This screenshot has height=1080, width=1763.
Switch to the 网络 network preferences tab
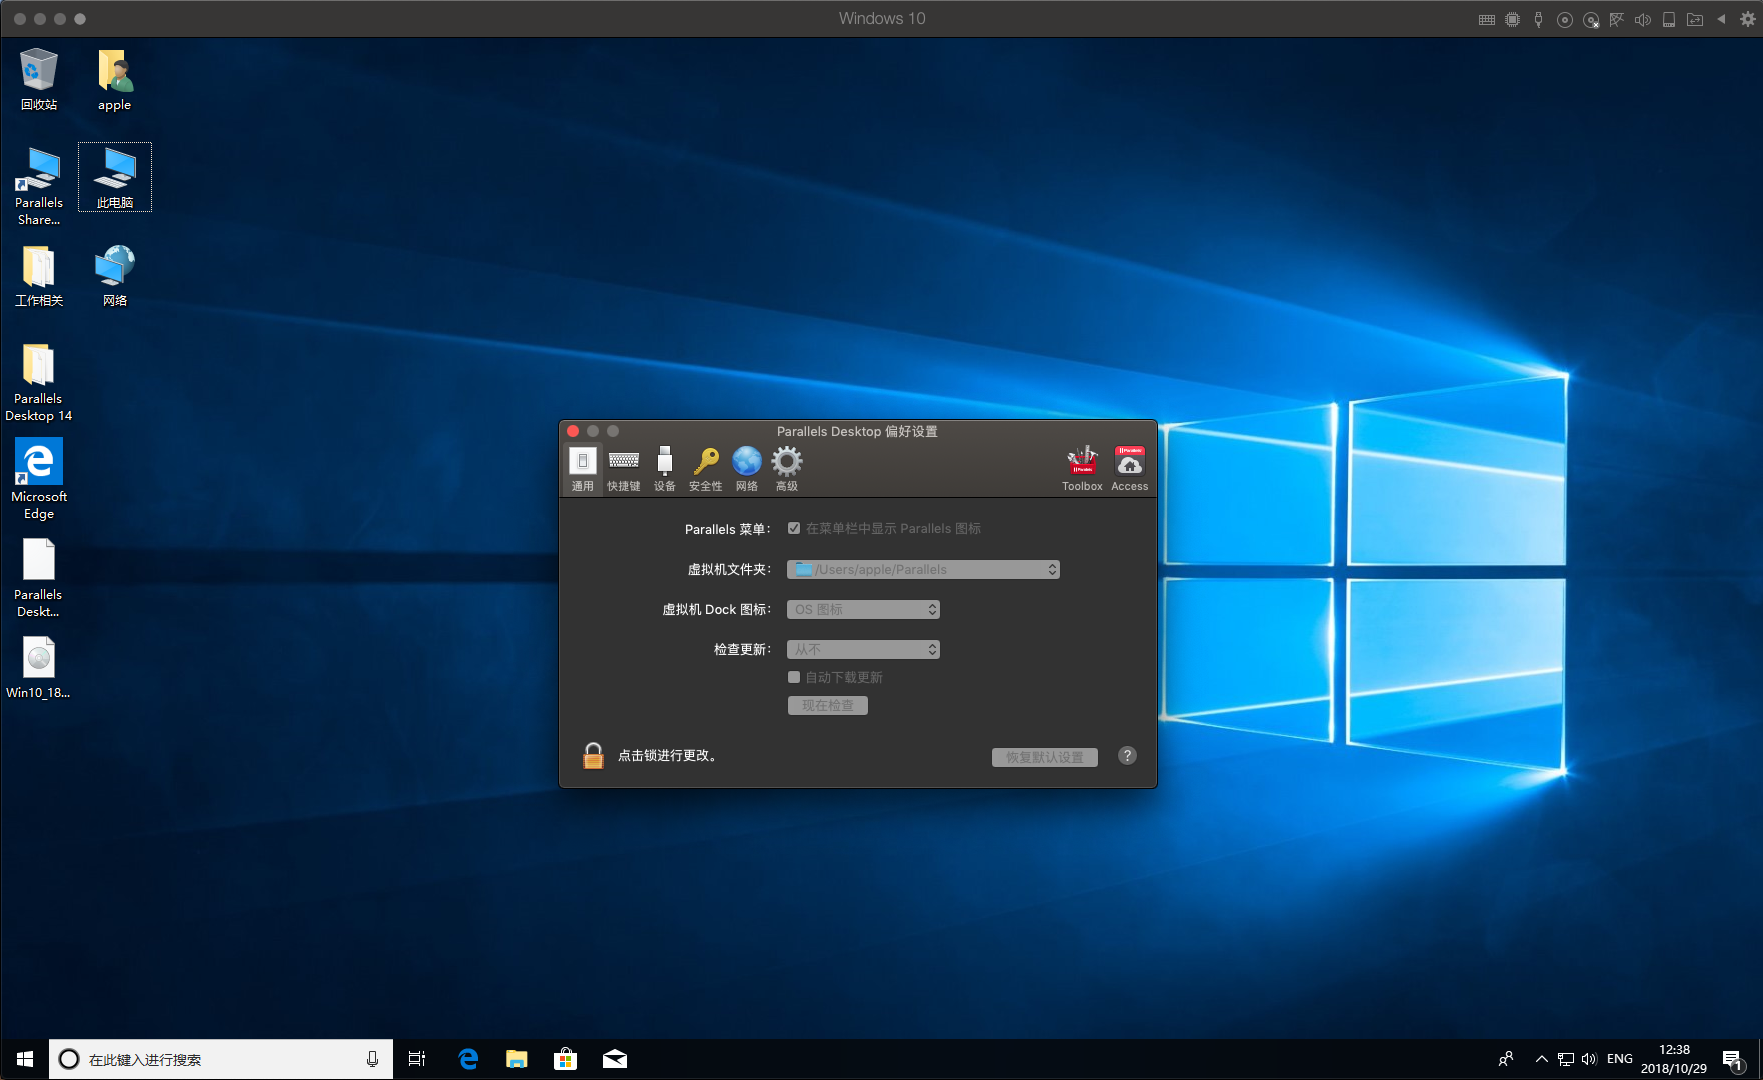click(747, 469)
